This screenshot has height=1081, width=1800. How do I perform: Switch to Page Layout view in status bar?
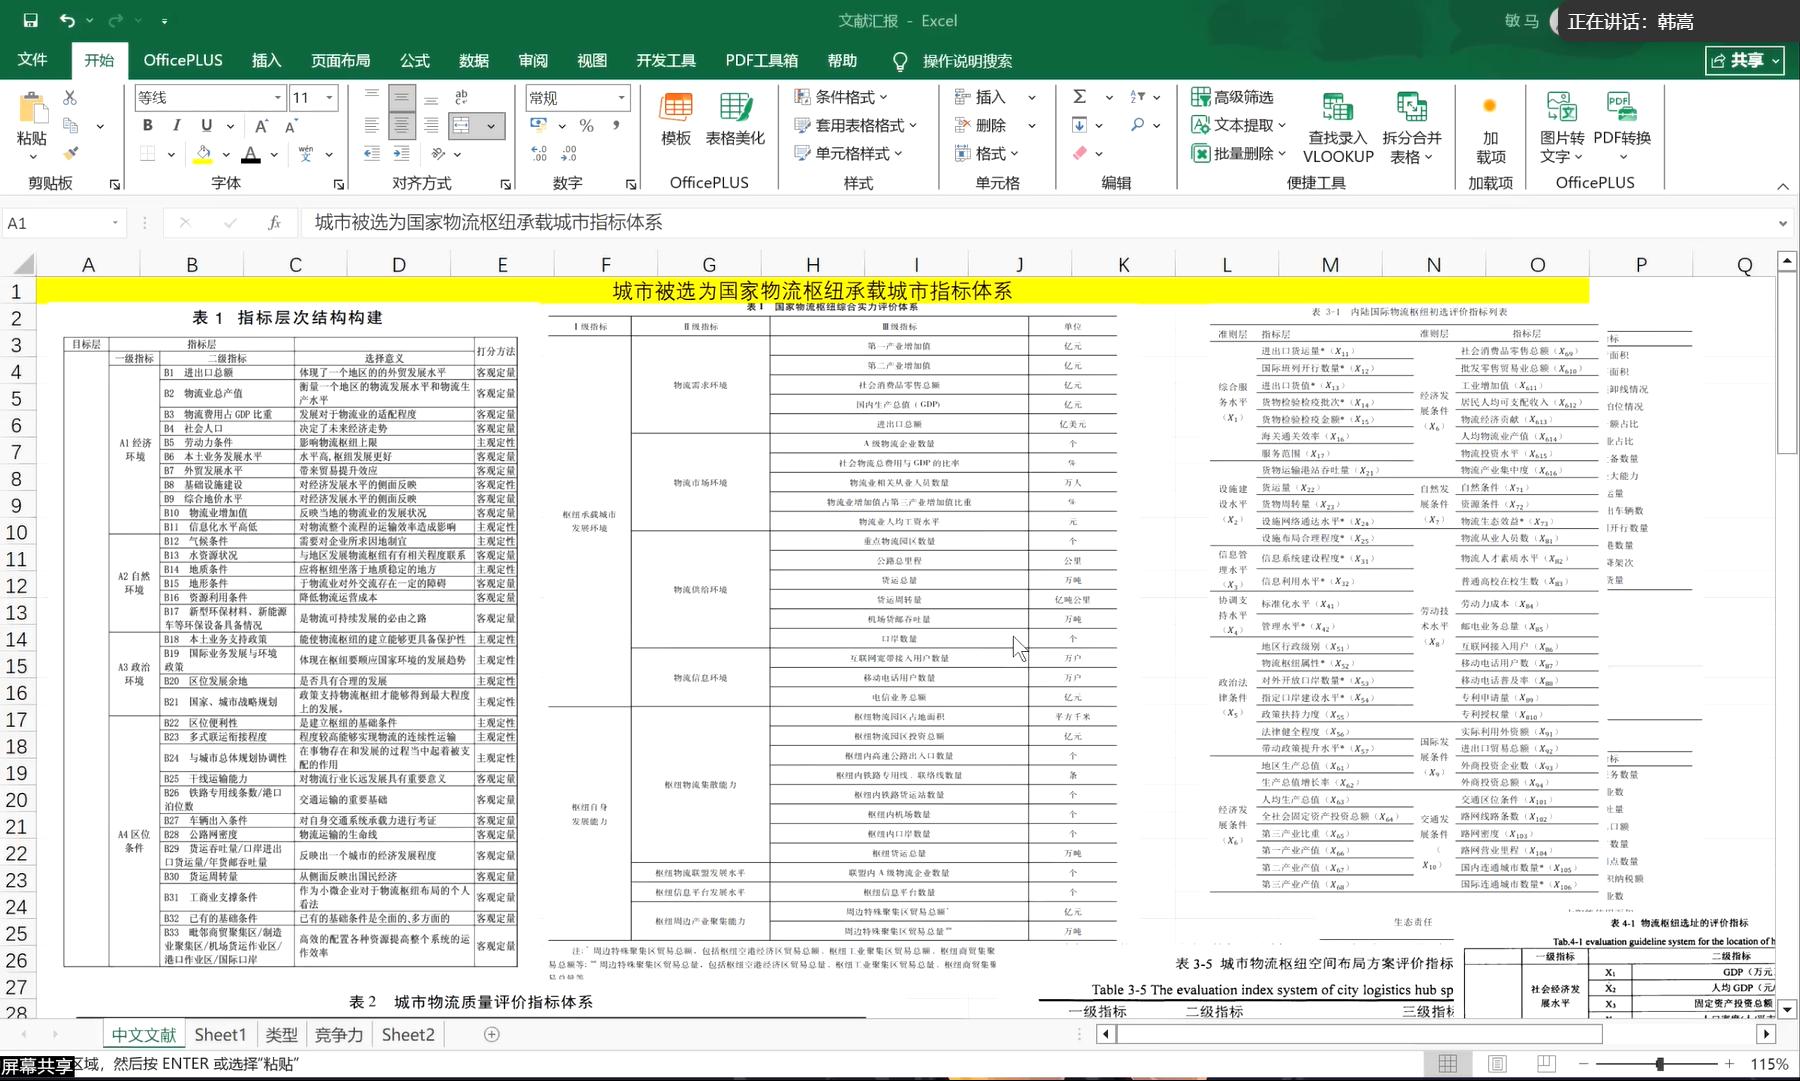click(1497, 1063)
